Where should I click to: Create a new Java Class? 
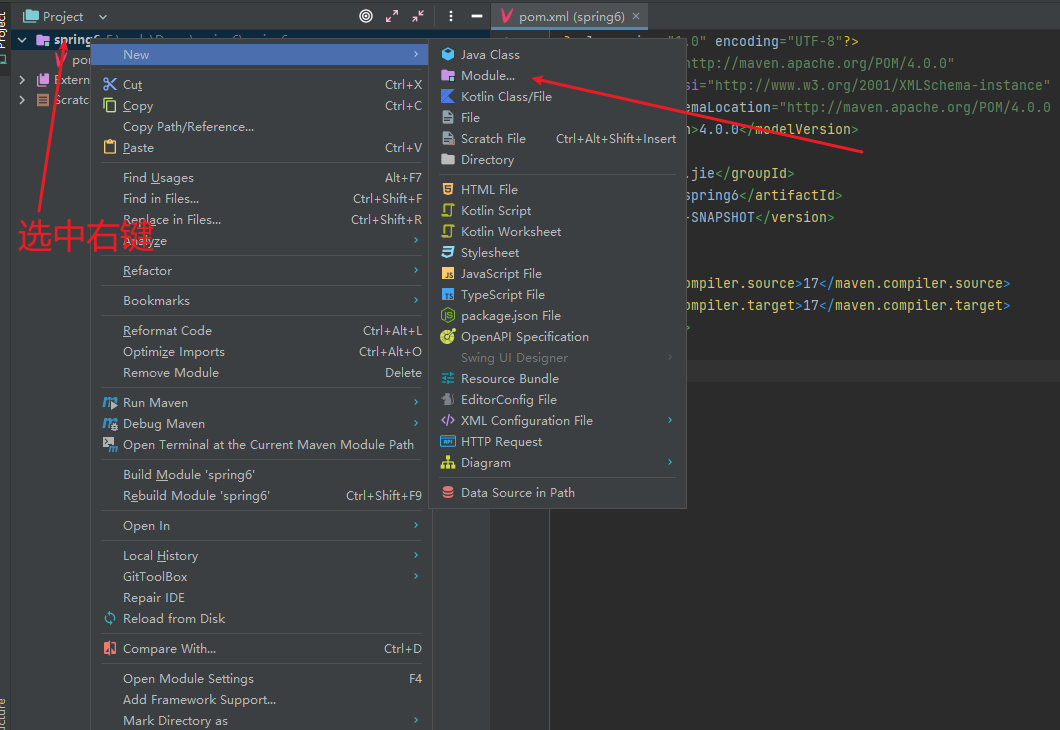click(558, 55)
